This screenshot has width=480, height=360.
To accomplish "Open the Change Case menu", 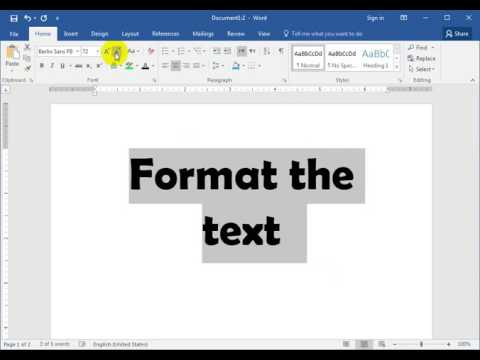I will coord(133,51).
